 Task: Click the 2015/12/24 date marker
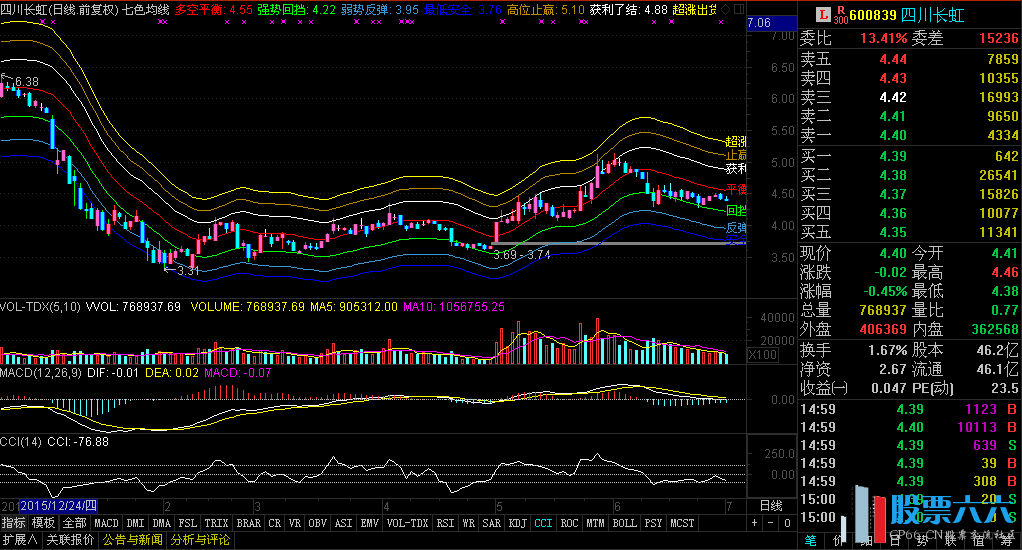(56, 506)
